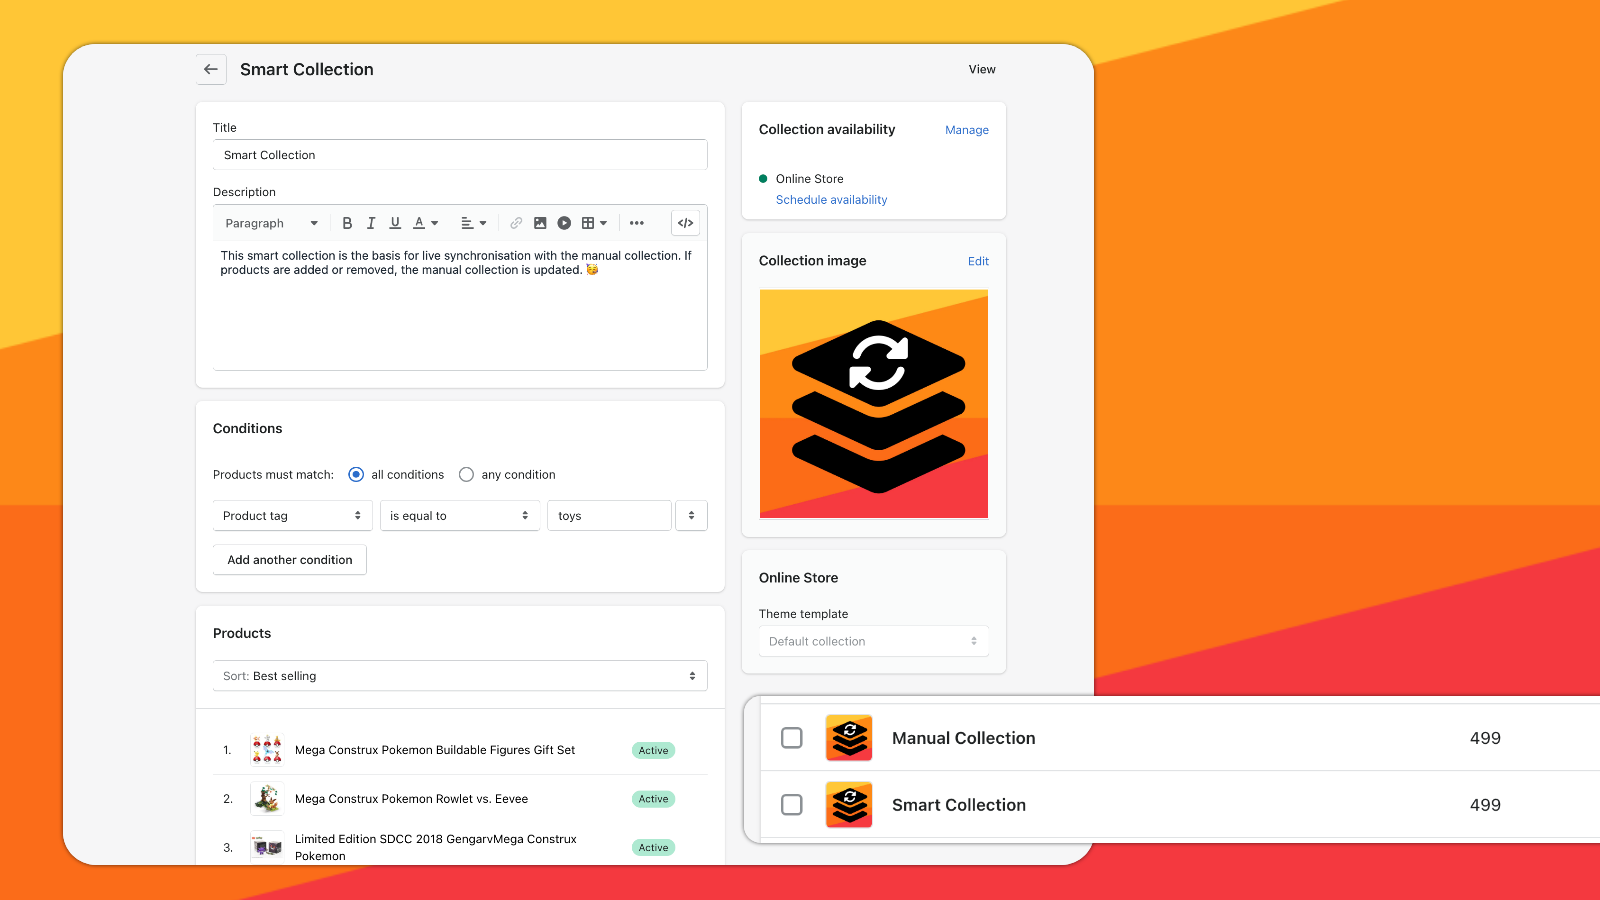Open 'Manual Collection' in the list

pyautogui.click(x=964, y=738)
